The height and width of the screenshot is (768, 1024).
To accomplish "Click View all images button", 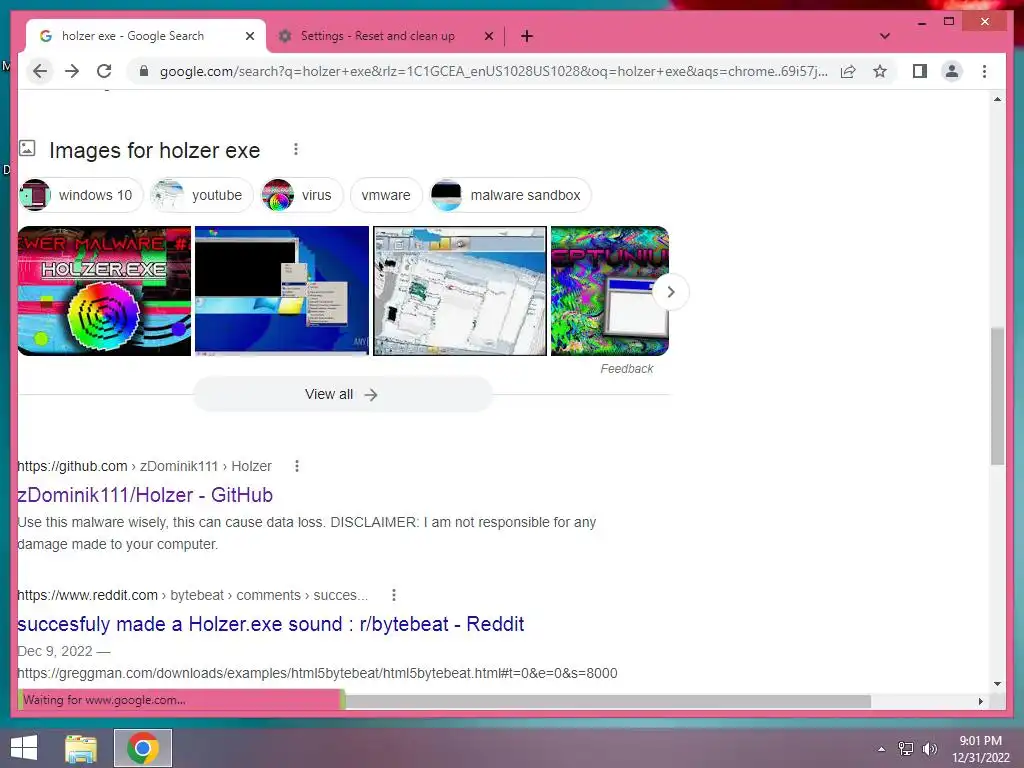I will tap(342, 394).
